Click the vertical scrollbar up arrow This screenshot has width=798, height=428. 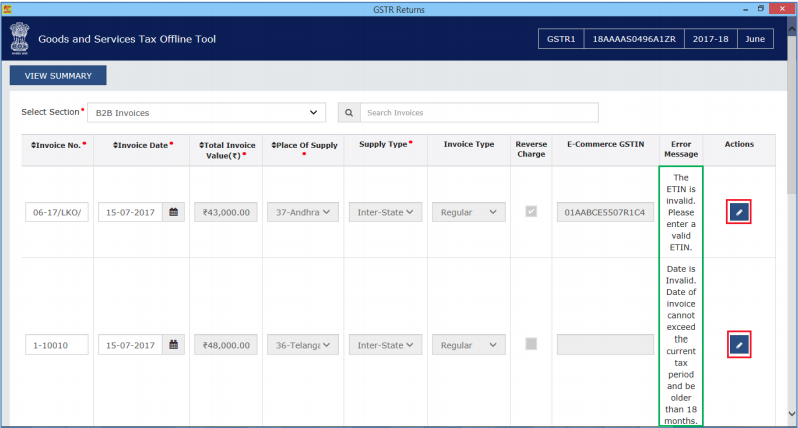pyautogui.click(x=792, y=30)
